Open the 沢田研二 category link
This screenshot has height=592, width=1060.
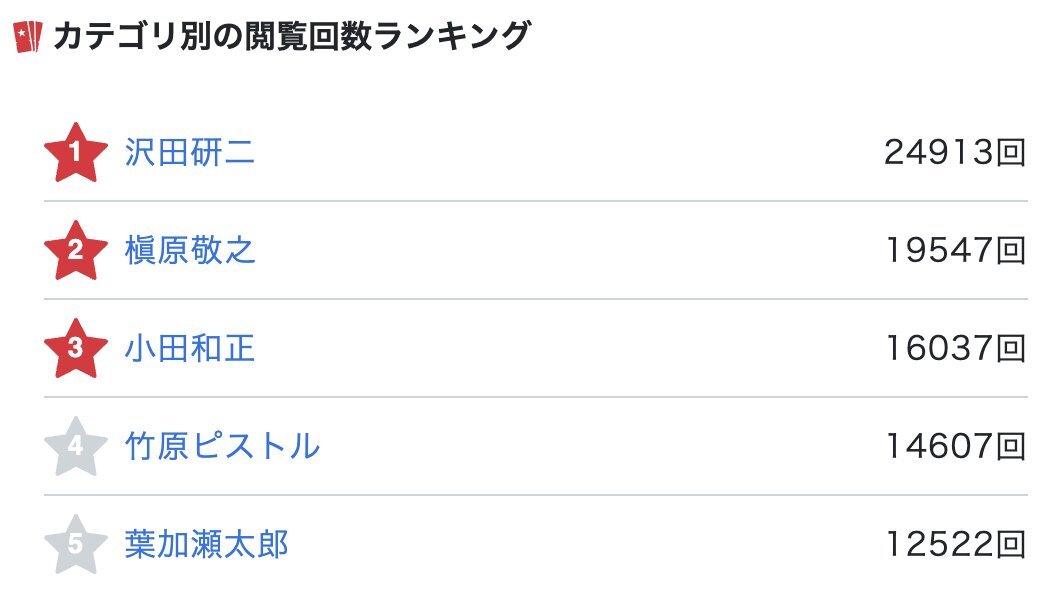(x=190, y=152)
